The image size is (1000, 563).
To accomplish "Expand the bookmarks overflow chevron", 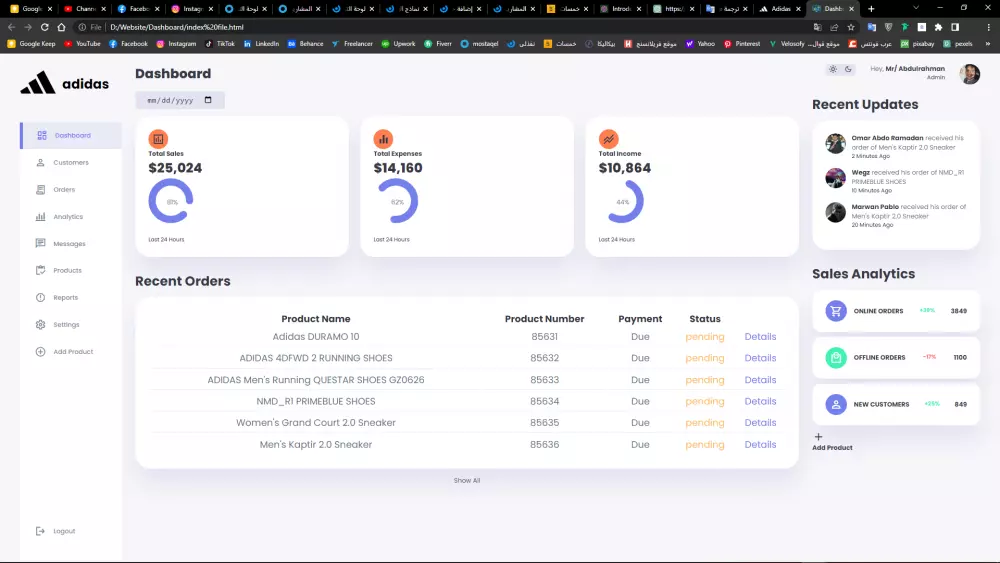I will tap(987, 44).
